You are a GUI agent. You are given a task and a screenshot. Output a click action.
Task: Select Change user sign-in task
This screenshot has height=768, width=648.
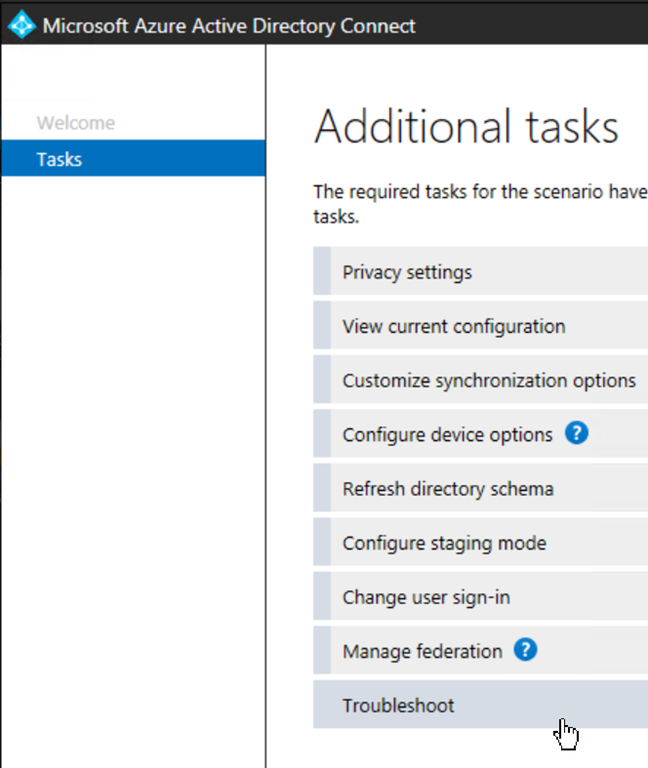click(480, 597)
